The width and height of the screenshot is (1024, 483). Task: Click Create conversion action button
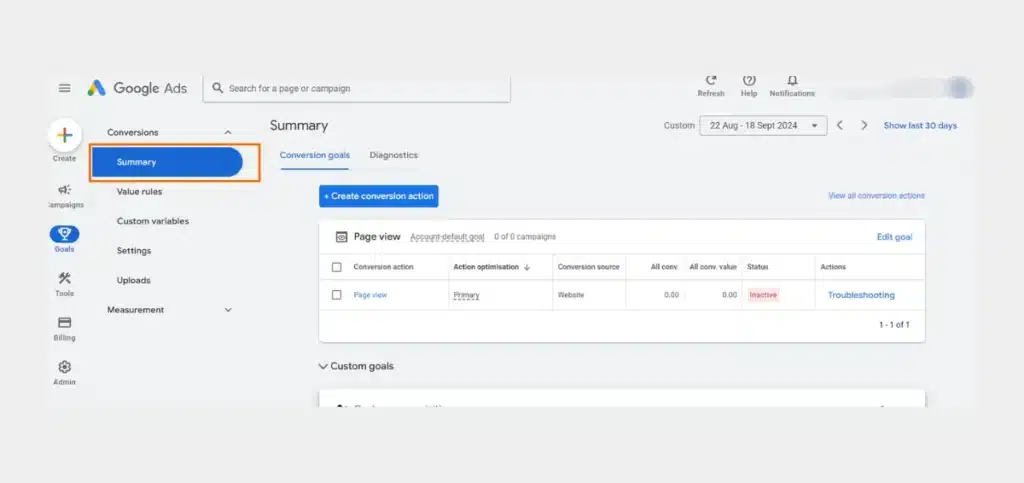click(x=379, y=196)
